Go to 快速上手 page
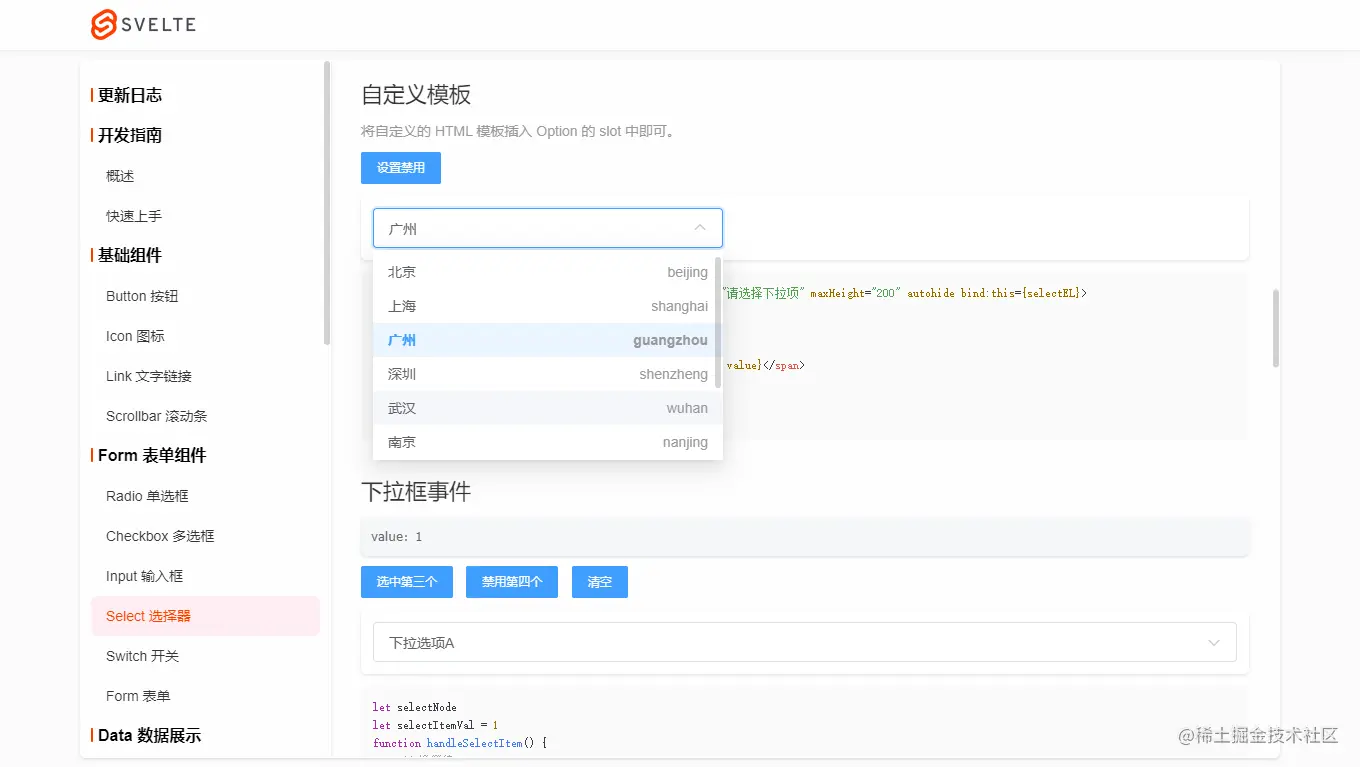This screenshot has height=767, width=1360. [x=134, y=216]
